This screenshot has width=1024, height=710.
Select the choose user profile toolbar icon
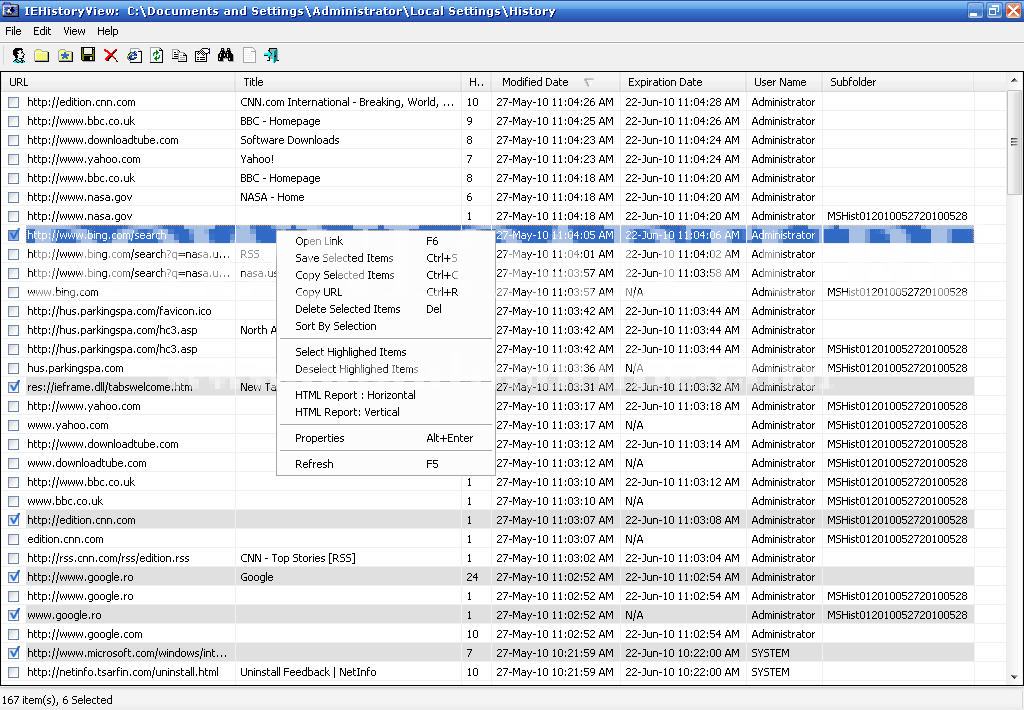coord(18,56)
